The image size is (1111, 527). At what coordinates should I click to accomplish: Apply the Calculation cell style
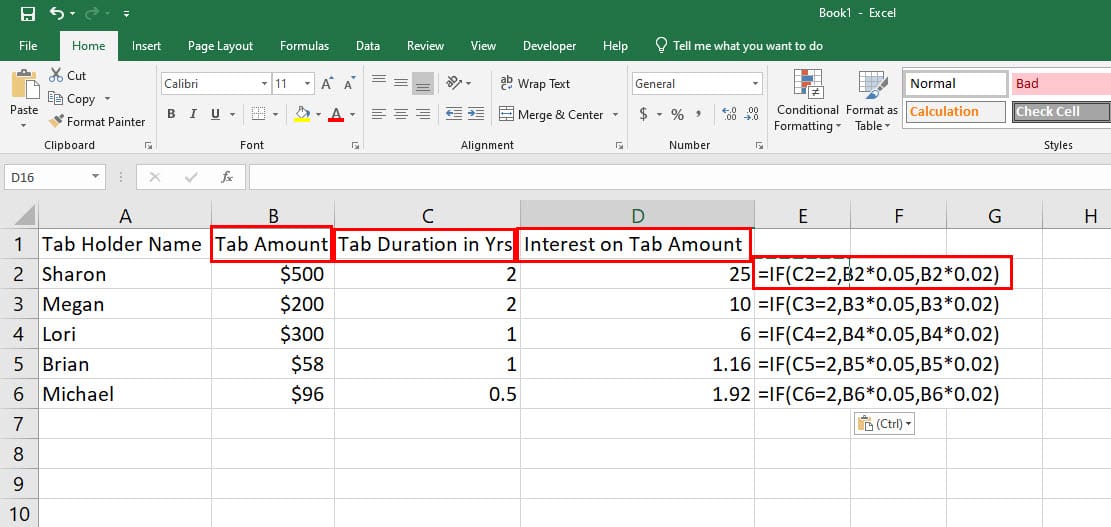pyautogui.click(x=956, y=111)
